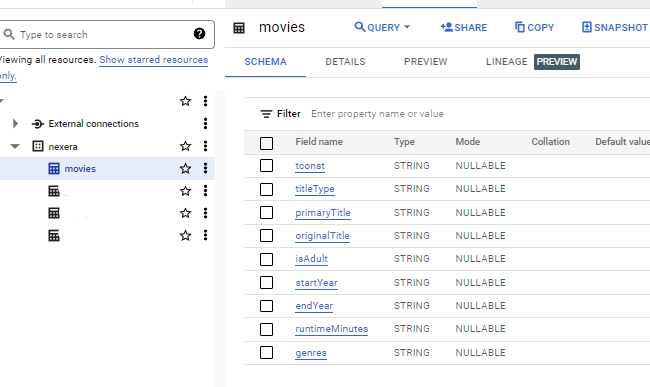
Task: Open the genres field link
Action: coord(311,353)
